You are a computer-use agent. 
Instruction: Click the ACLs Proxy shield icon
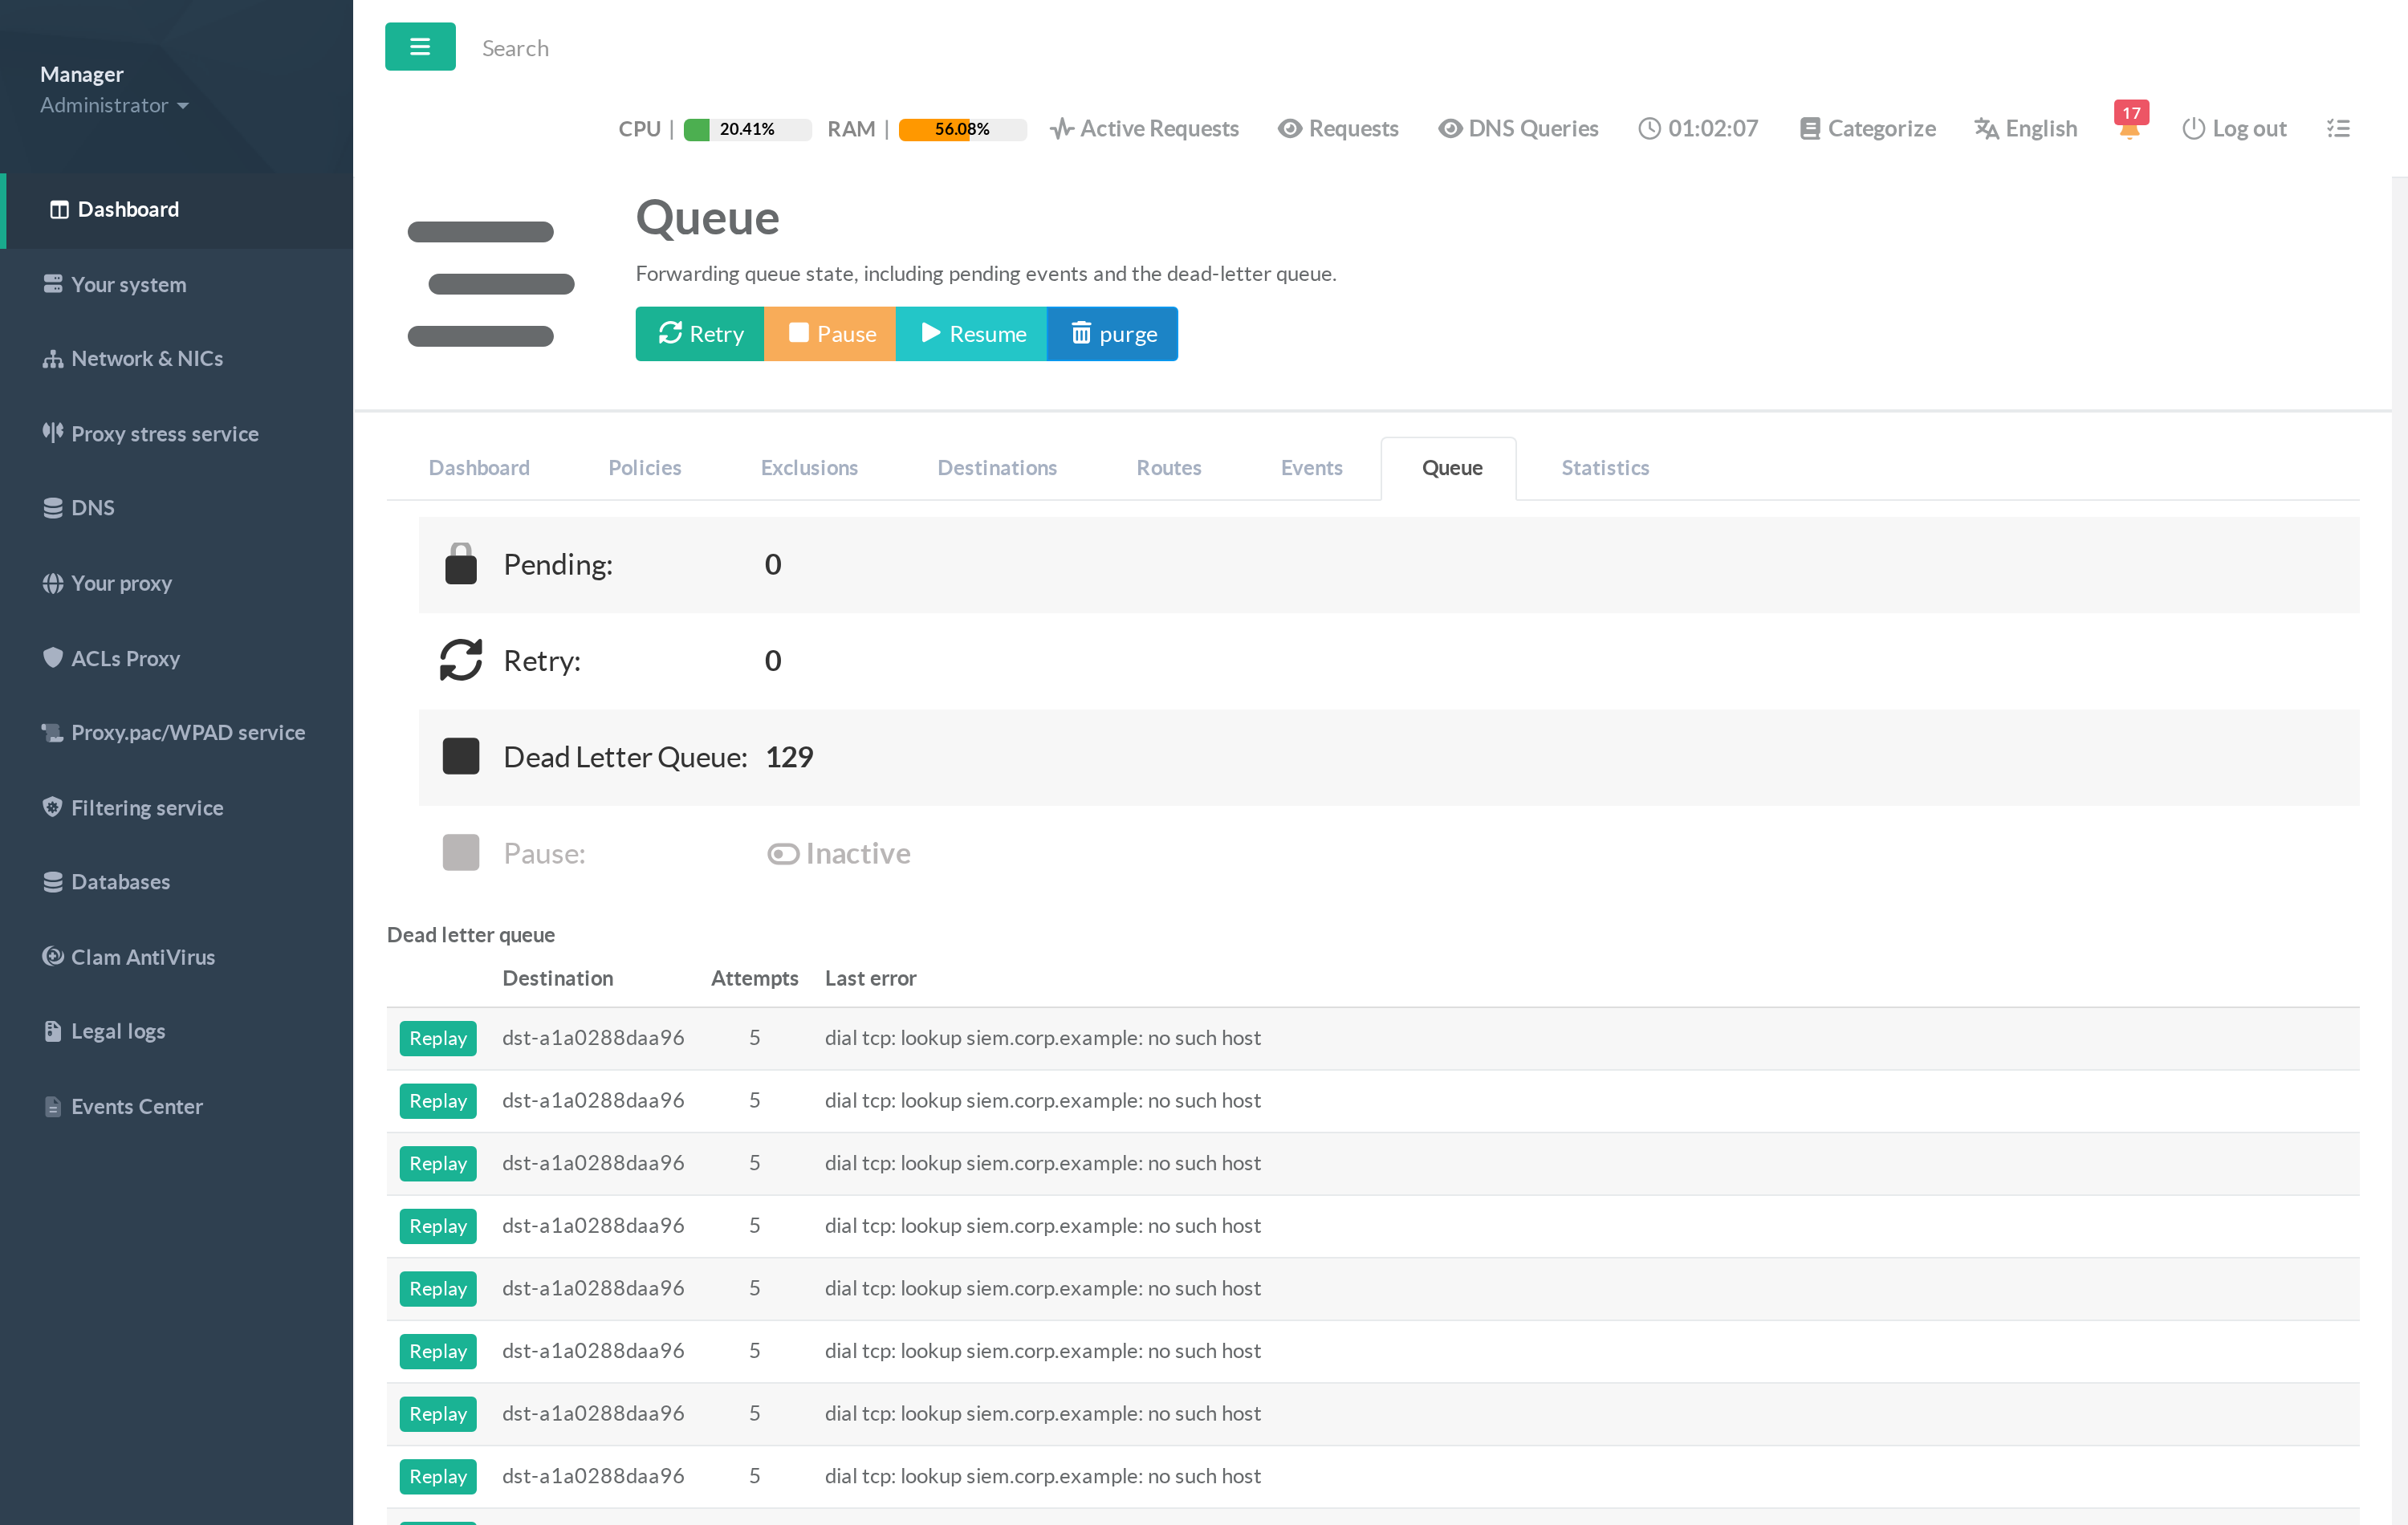[x=53, y=657]
